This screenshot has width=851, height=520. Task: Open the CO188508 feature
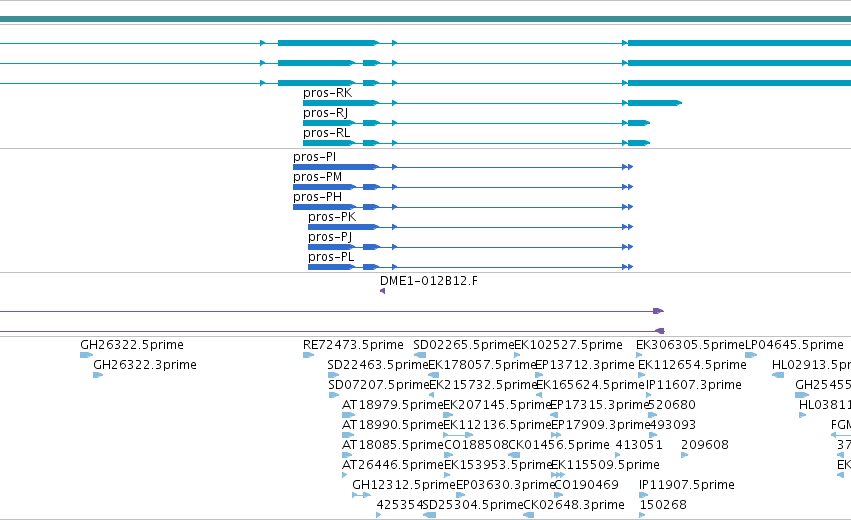[x=448, y=455]
